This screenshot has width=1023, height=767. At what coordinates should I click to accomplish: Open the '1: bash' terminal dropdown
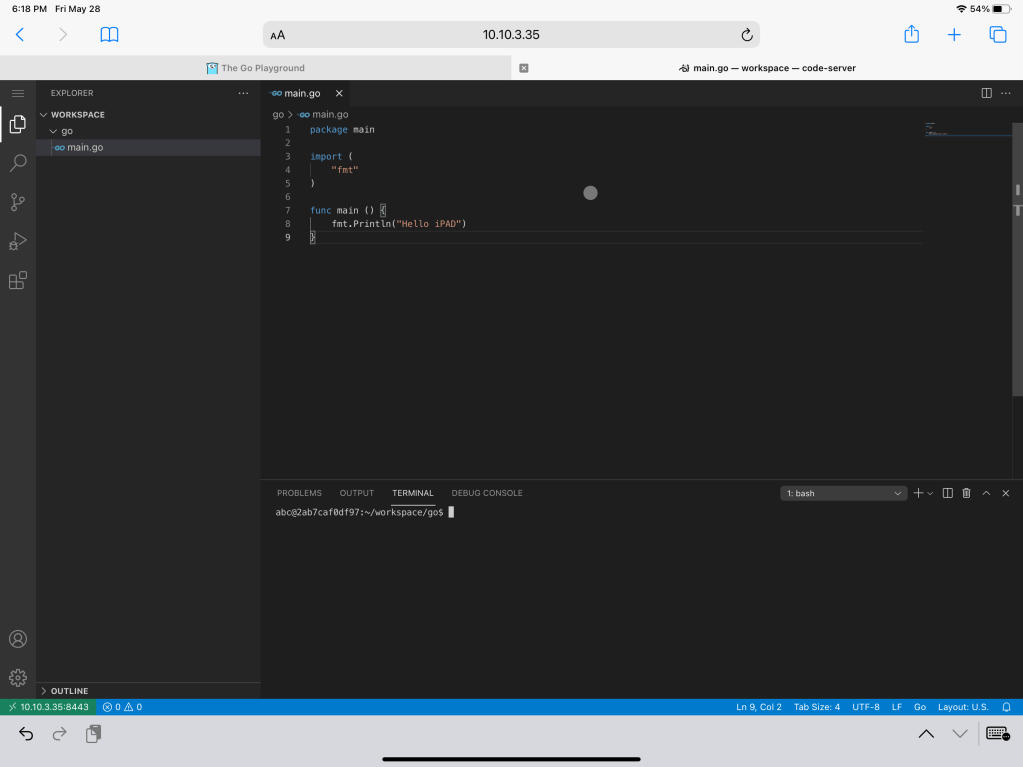tap(844, 493)
